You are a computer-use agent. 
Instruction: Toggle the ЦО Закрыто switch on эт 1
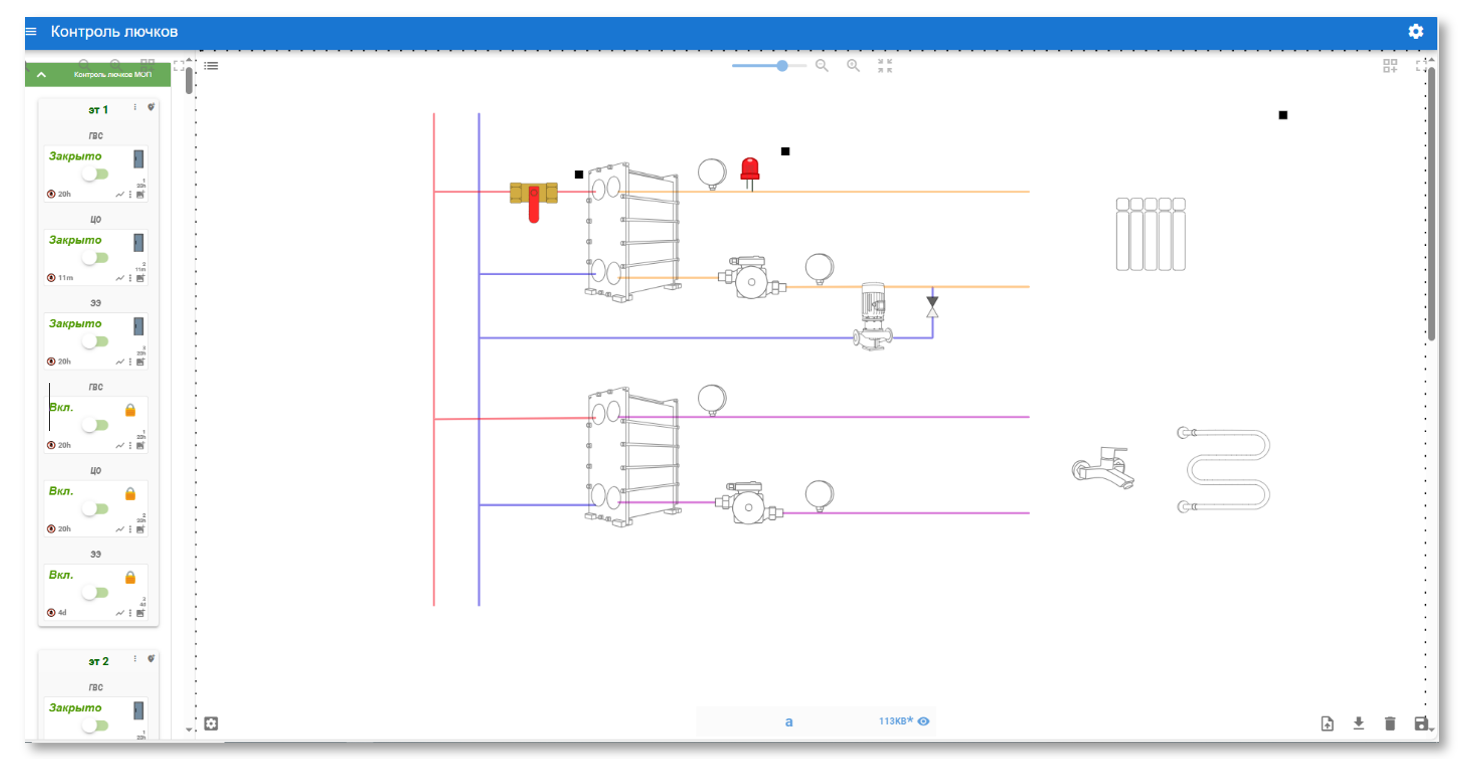pos(95,258)
